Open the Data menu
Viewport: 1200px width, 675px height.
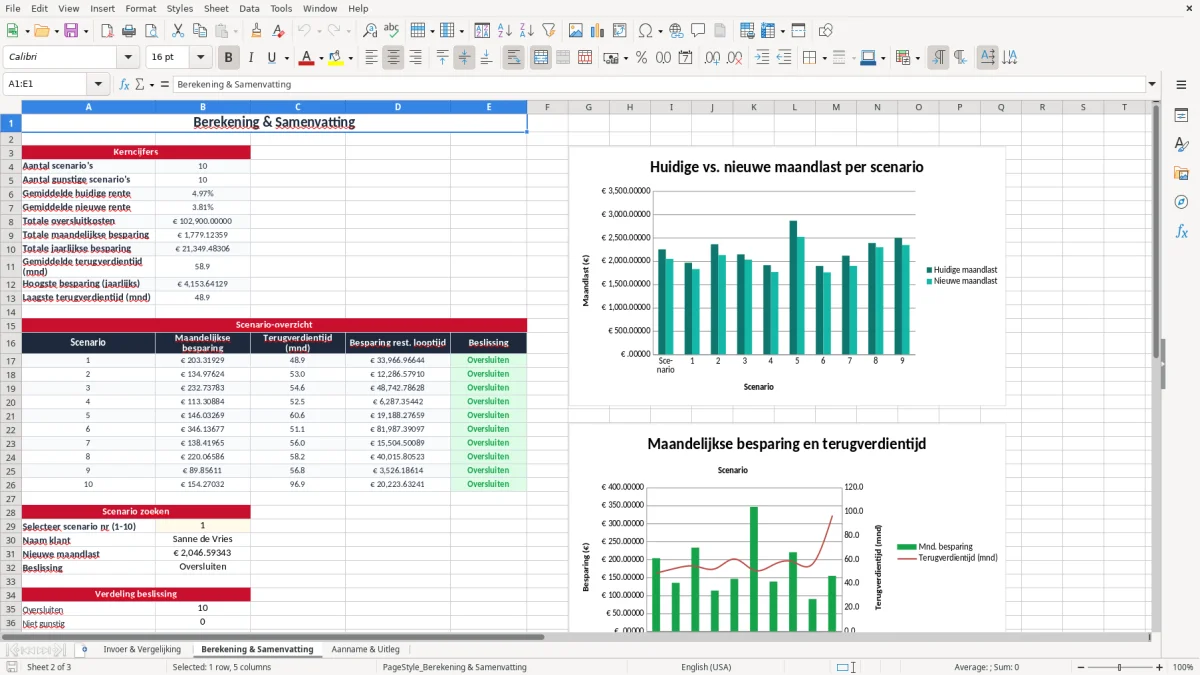[x=249, y=8]
